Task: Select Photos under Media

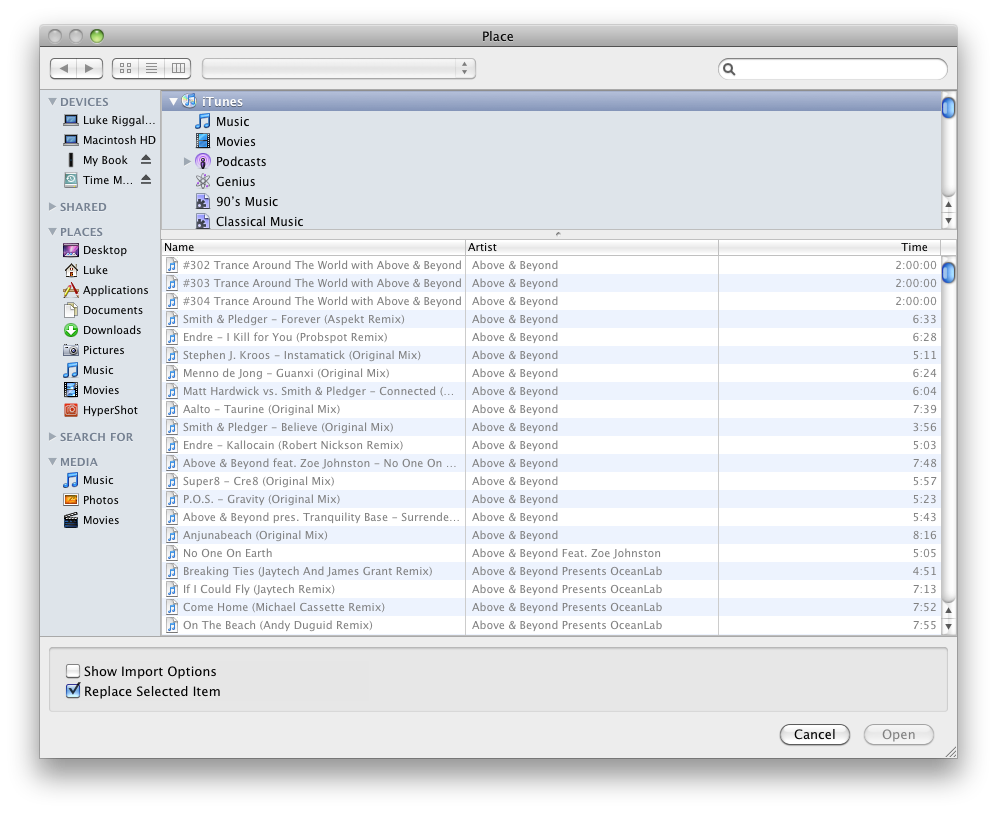Action: pyautogui.click(x=91, y=500)
